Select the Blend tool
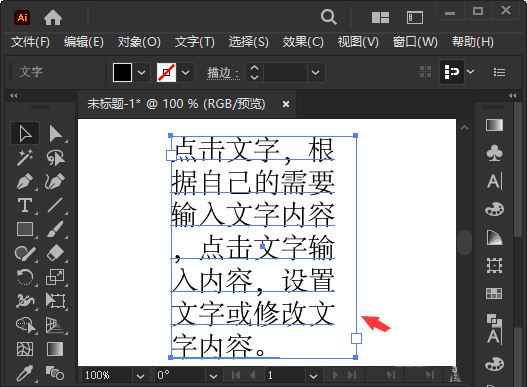This screenshot has height=387, width=527. pos(55,373)
